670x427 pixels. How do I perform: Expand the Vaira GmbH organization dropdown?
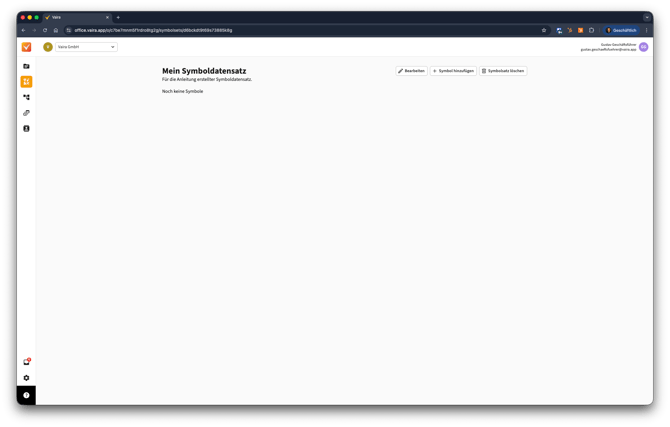click(80, 47)
